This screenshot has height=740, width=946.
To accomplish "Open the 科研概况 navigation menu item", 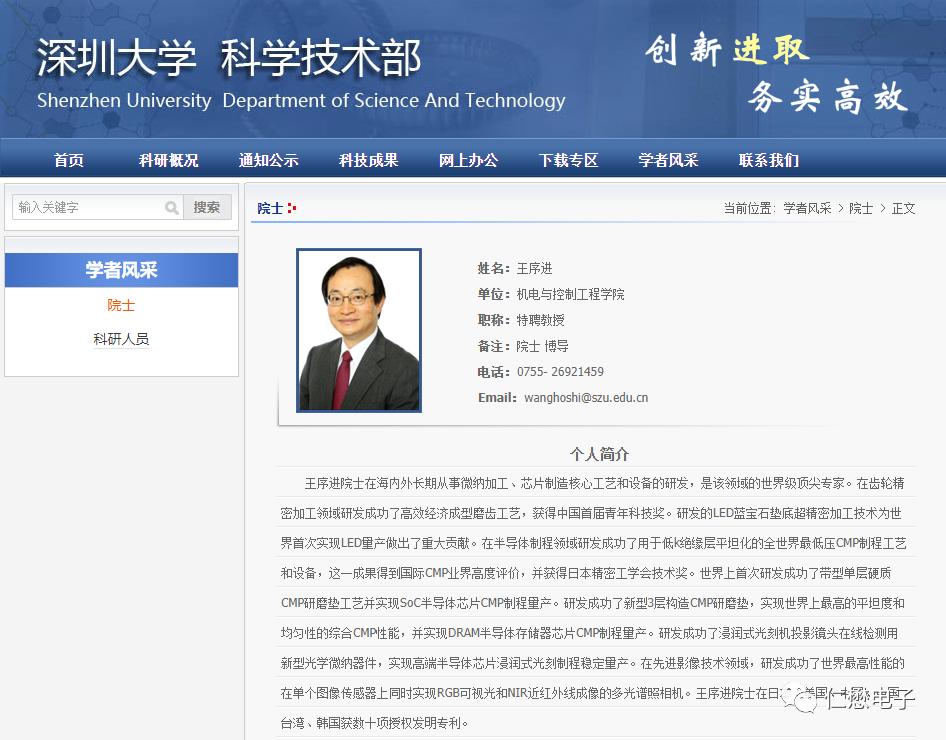I will 169,160.
